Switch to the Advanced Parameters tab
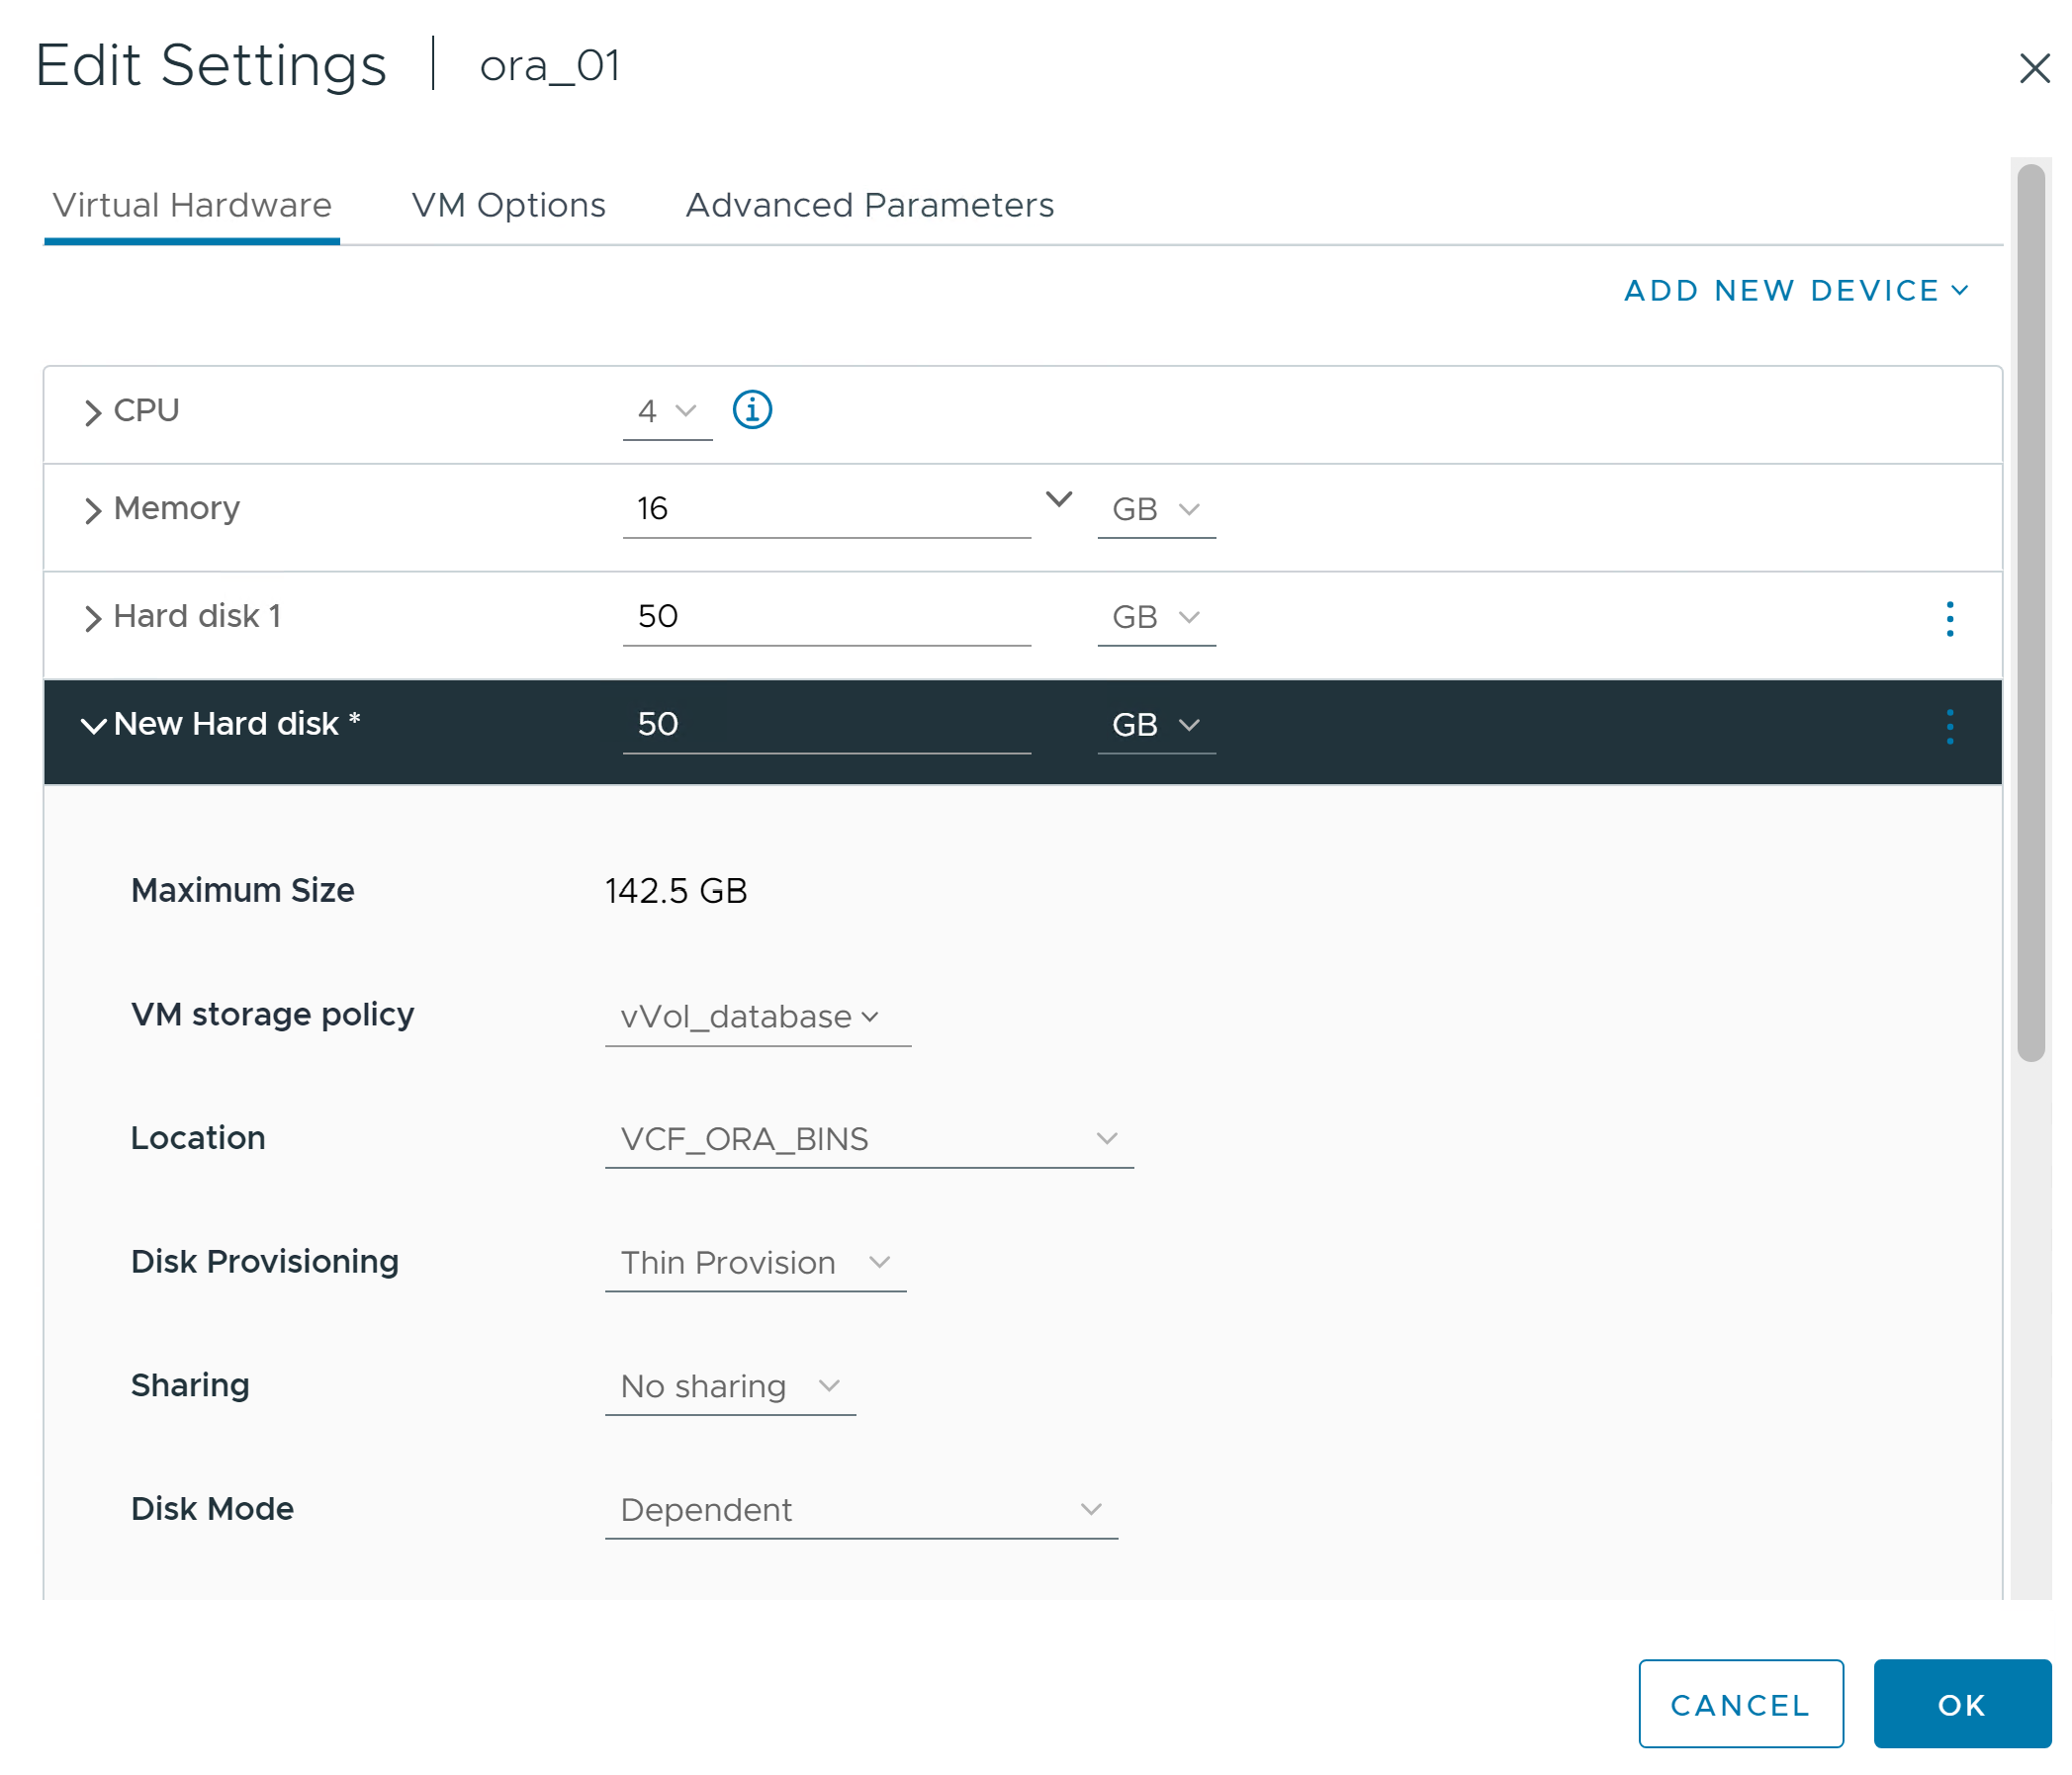The image size is (2072, 1775). coord(868,205)
